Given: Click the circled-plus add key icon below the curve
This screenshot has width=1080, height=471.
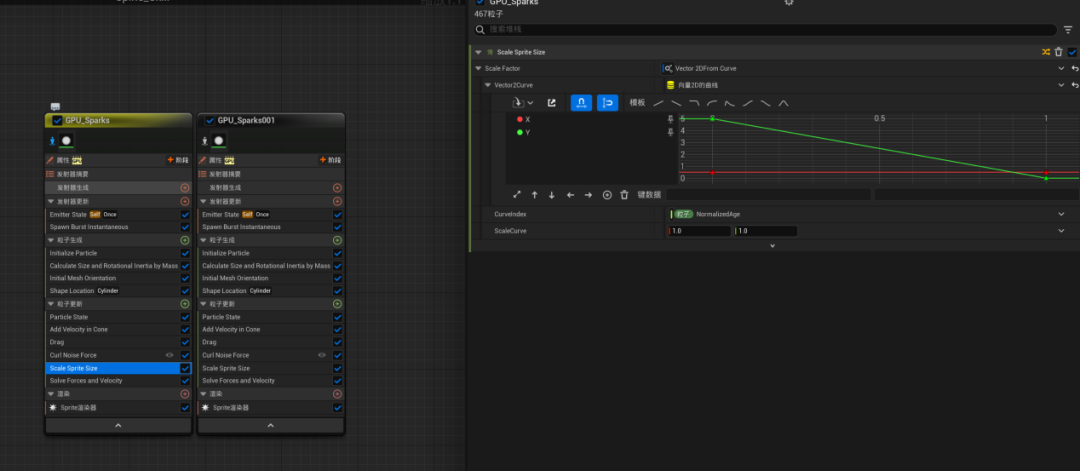Looking at the screenshot, I should [x=607, y=195].
